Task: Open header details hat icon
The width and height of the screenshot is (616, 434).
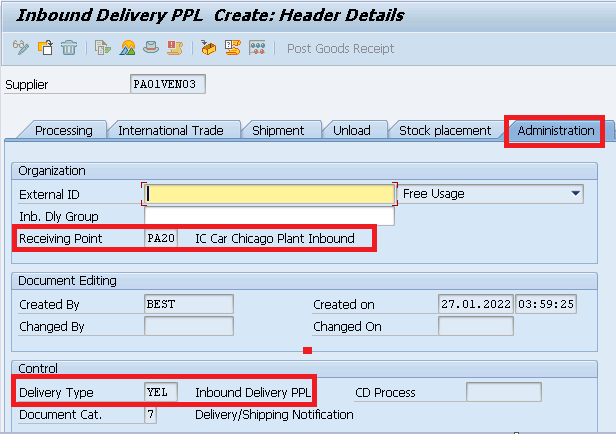Action: click(x=151, y=48)
